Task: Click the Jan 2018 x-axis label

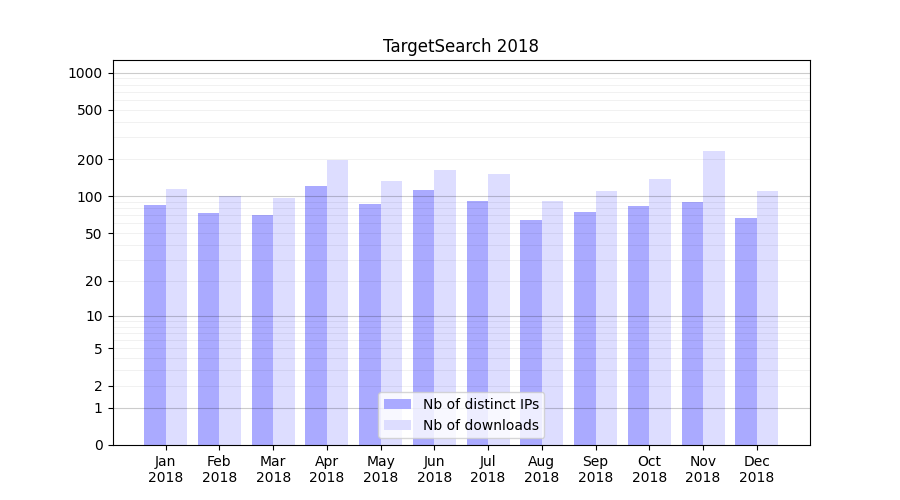Action: (x=166, y=469)
